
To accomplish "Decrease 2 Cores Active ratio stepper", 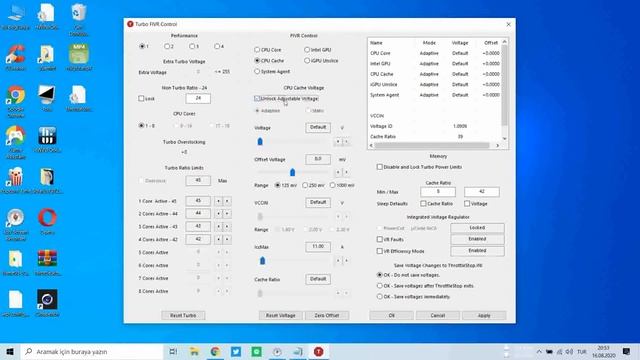I will point(218,213).
